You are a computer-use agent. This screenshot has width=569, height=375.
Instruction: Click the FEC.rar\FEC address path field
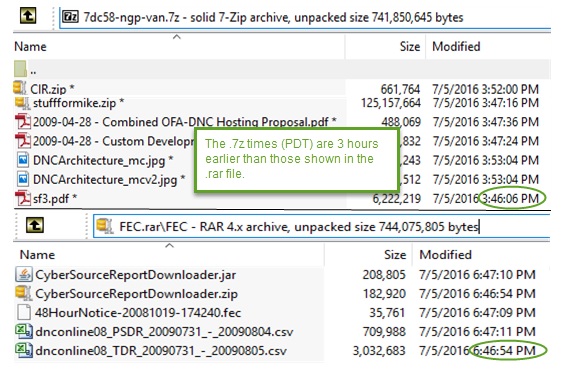pyautogui.click(x=322, y=226)
